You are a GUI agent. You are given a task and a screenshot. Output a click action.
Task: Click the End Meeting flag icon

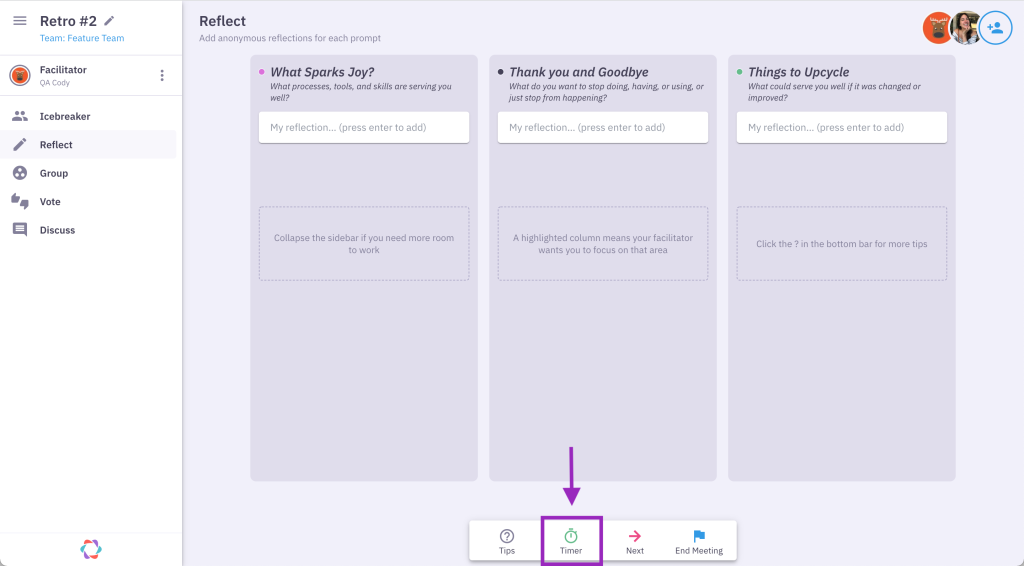click(699, 536)
